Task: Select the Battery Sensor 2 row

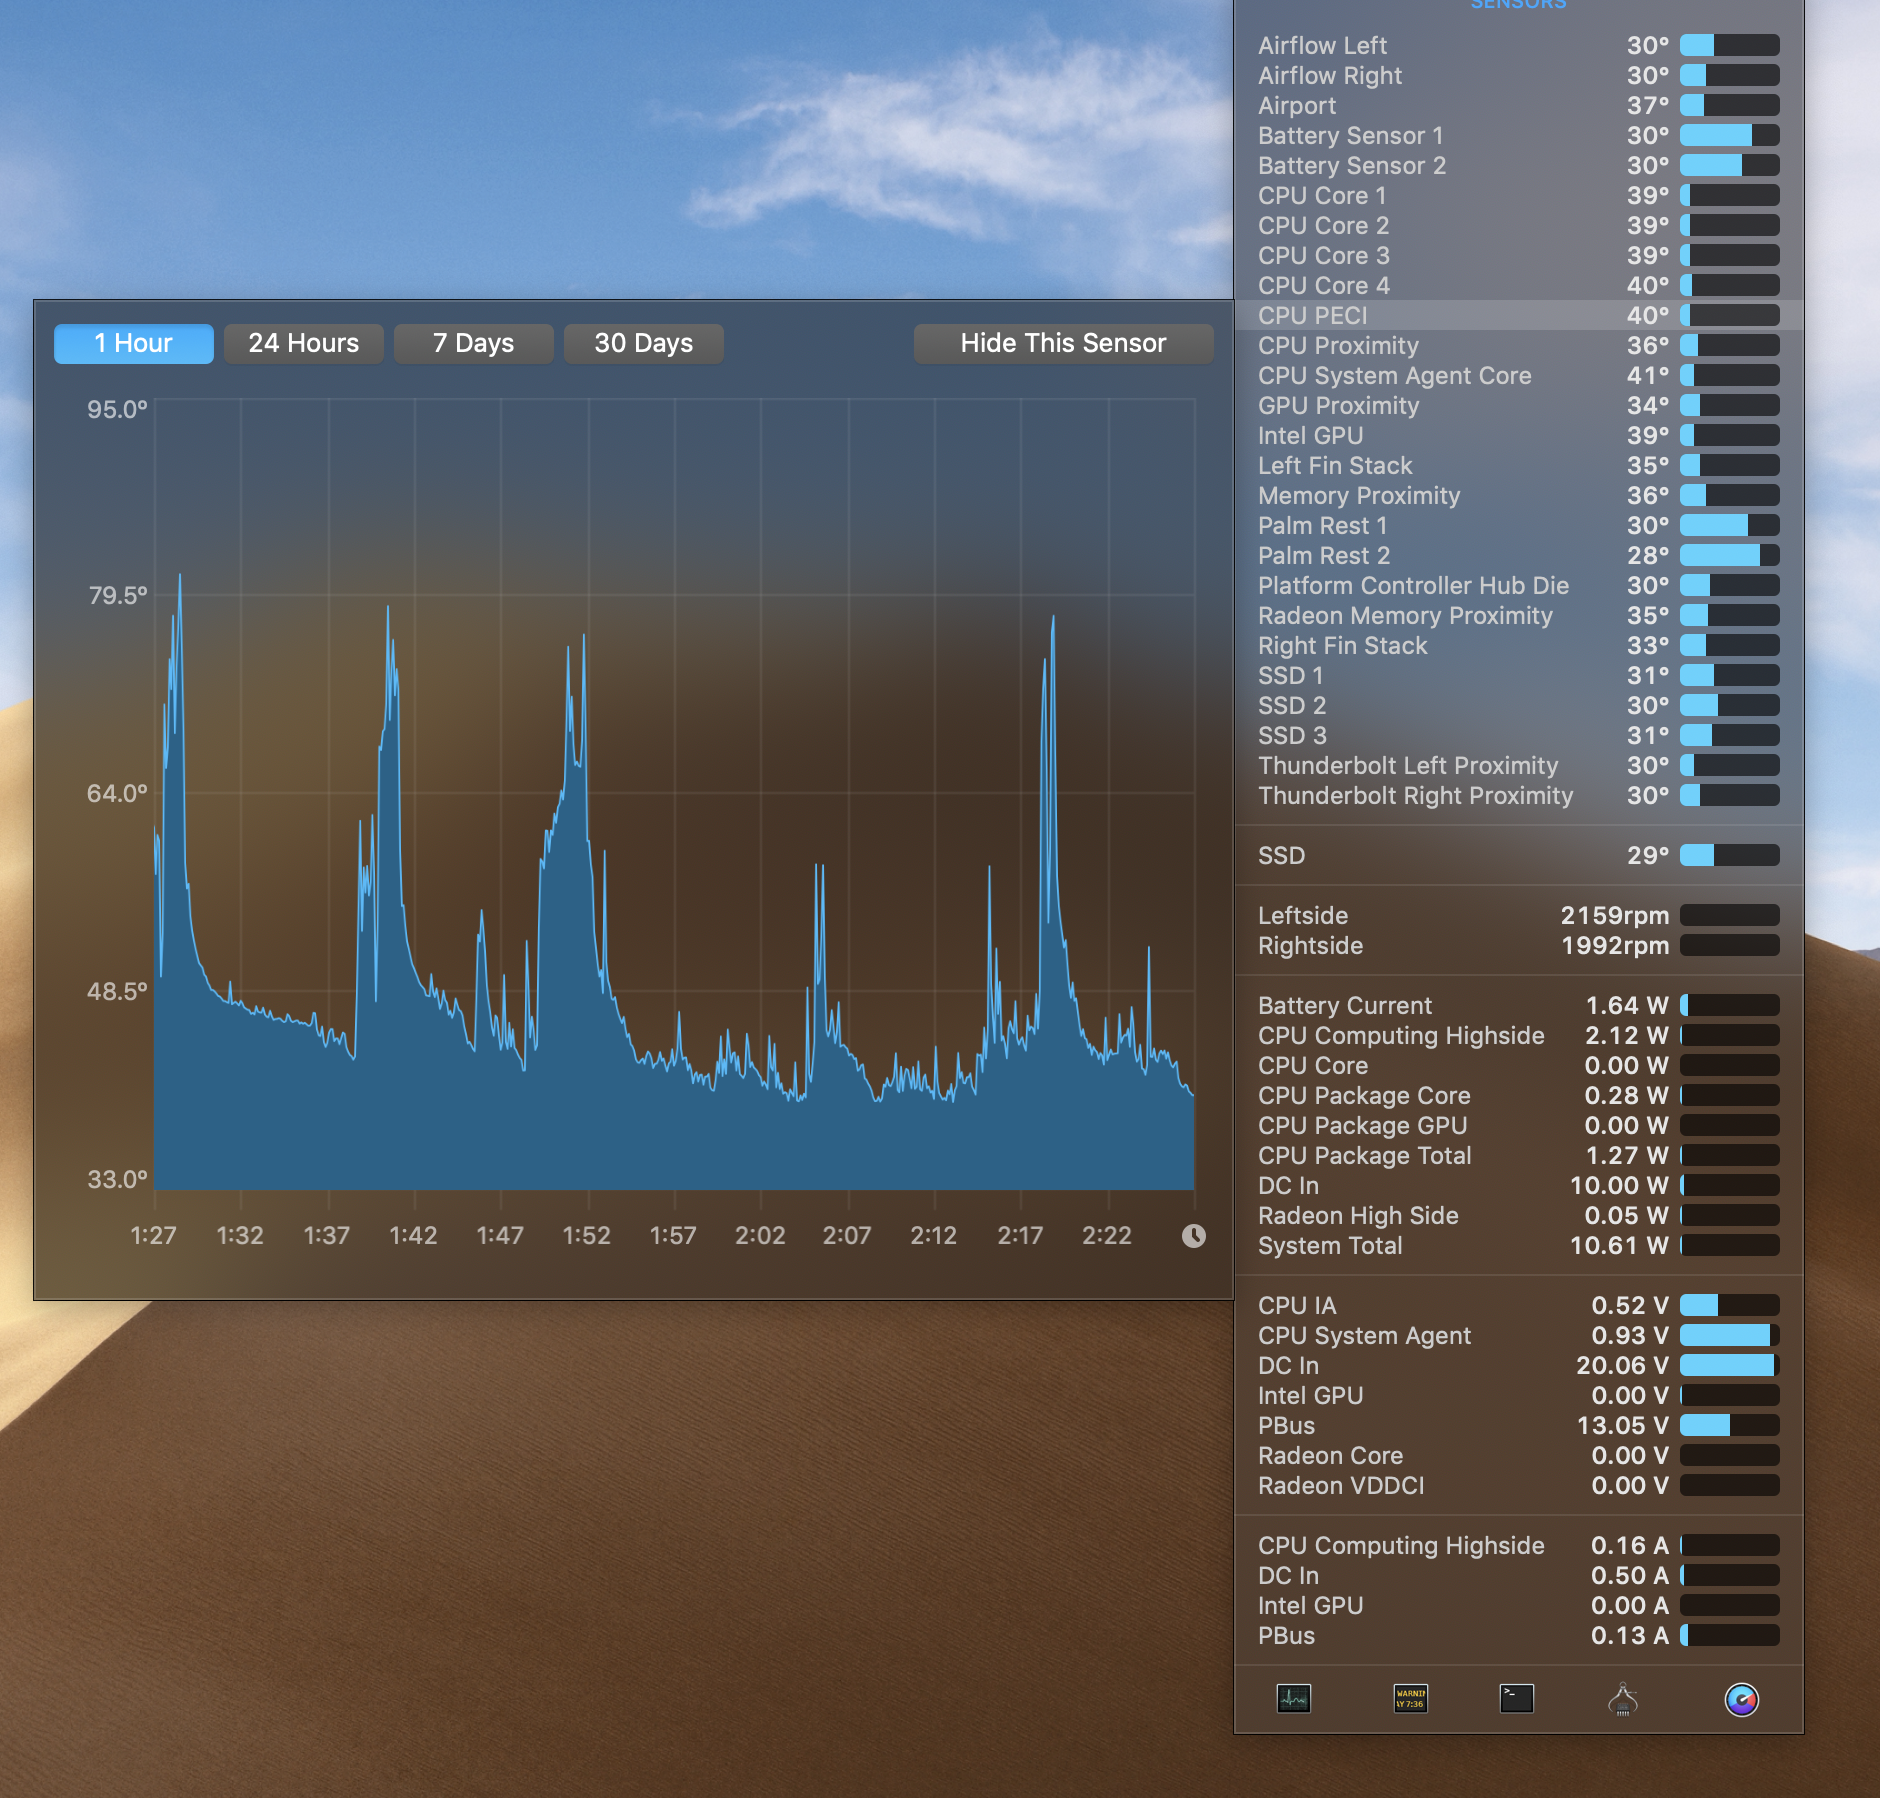Action: (1519, 165)
